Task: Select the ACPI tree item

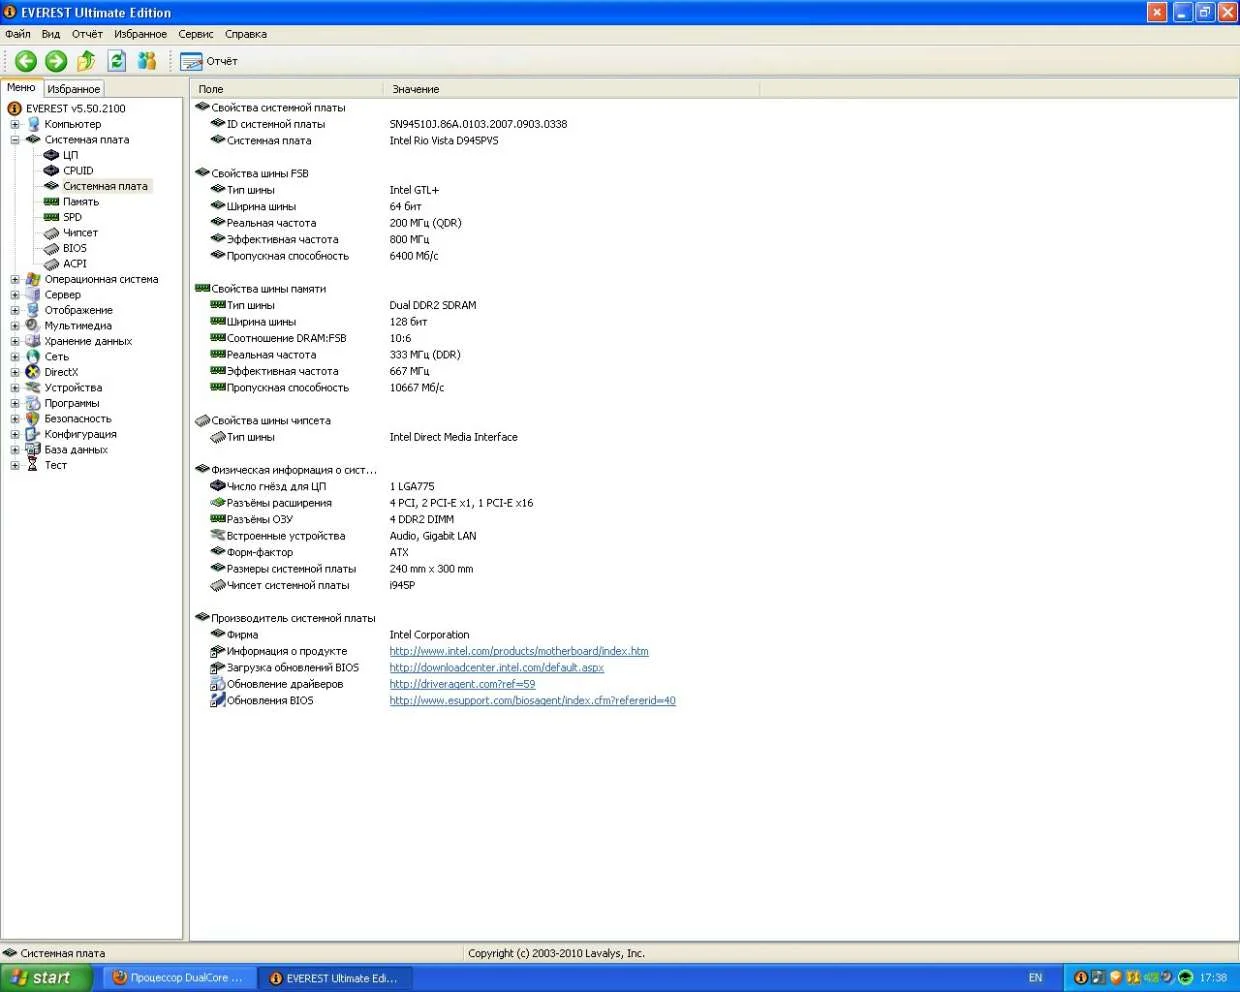Action: tap(75, 264)
